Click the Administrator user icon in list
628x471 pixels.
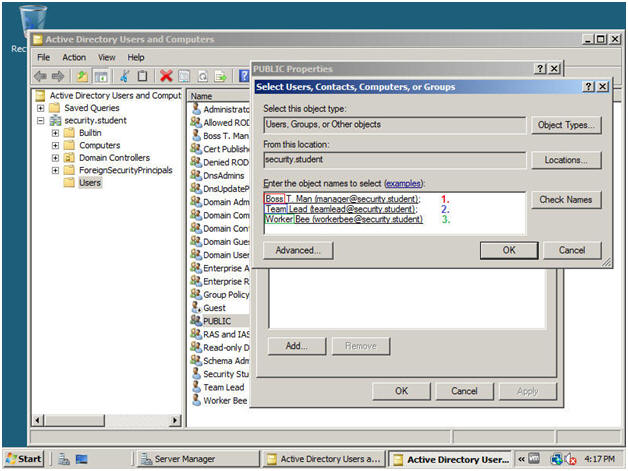[196, 109]
